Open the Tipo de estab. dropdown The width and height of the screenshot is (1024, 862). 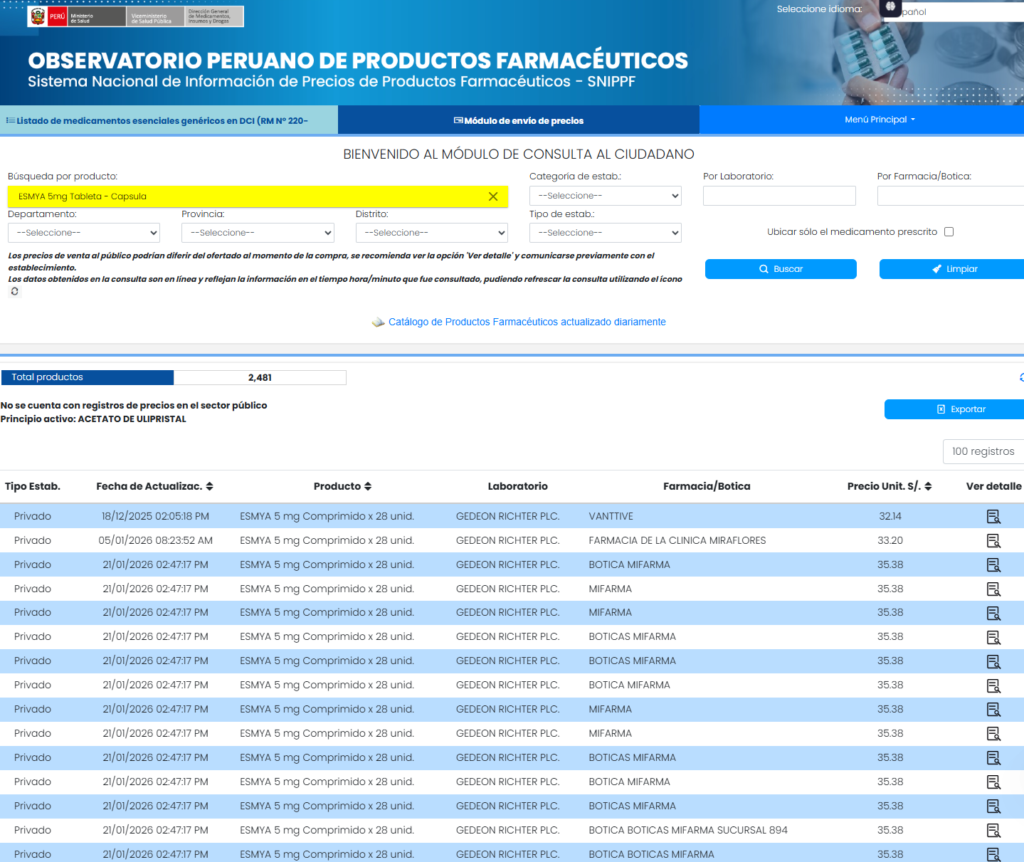point(605,232)
